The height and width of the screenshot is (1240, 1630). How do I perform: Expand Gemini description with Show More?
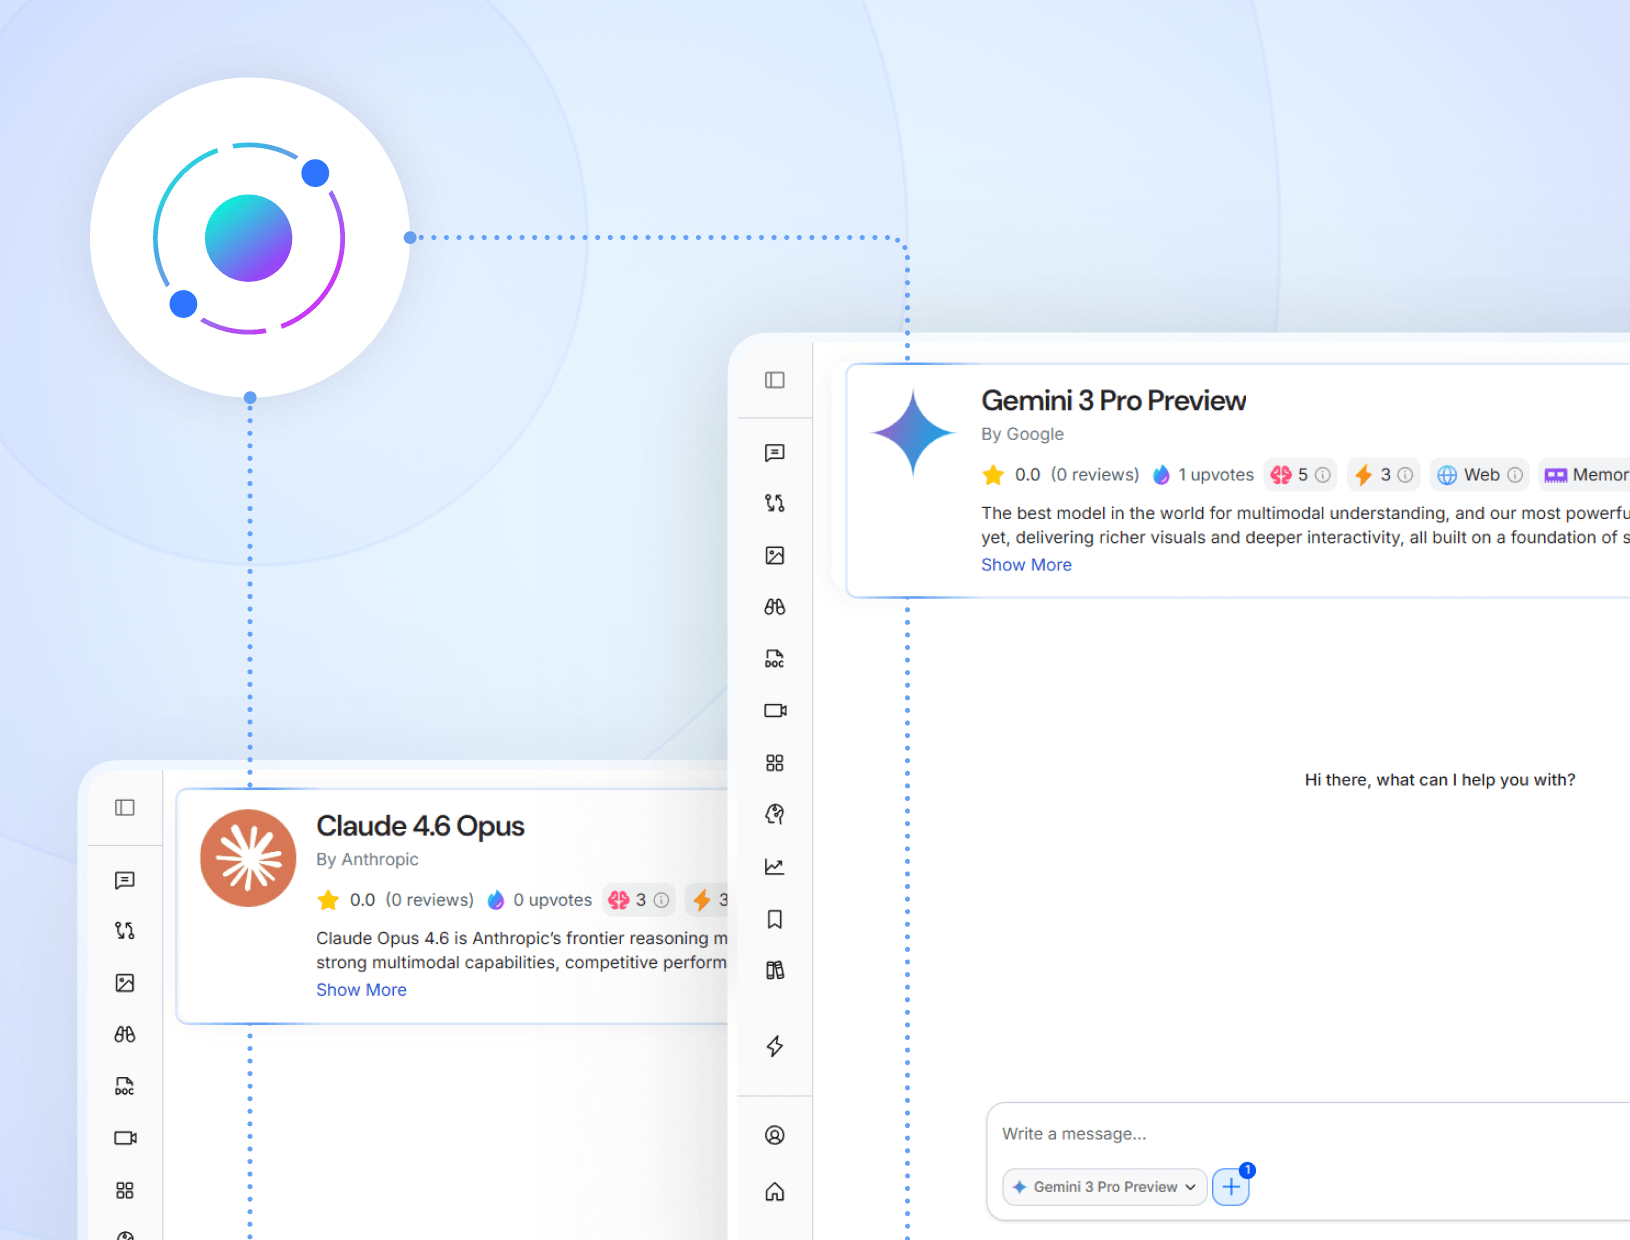tap(1026, 564)
